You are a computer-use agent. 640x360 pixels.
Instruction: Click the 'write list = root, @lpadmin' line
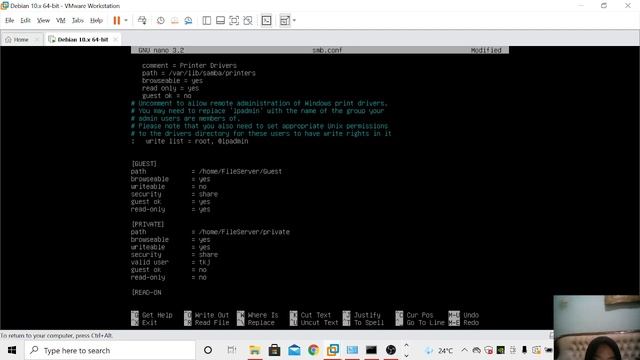[197, 141]
